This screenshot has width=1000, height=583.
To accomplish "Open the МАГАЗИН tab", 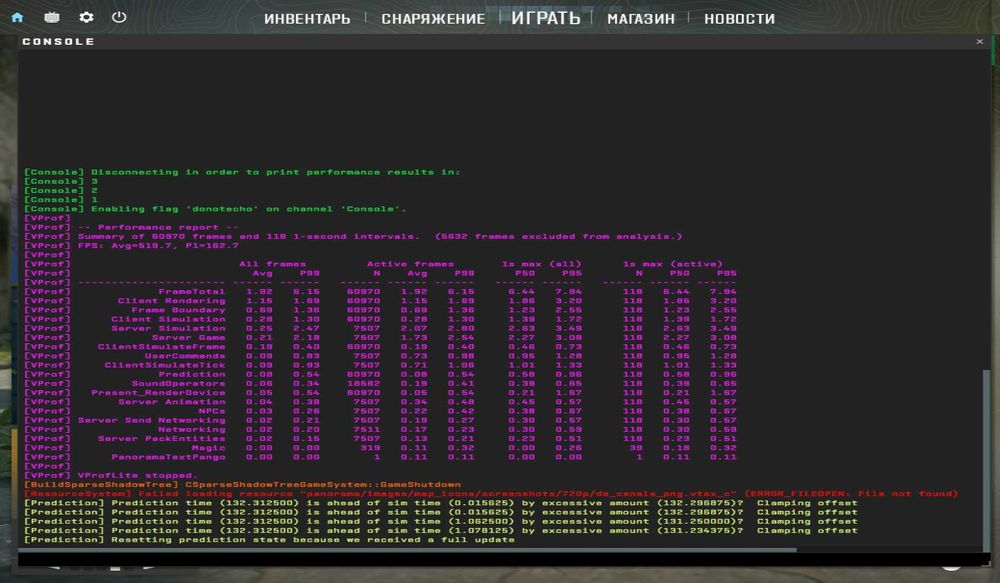I will (x=641, y=19).
